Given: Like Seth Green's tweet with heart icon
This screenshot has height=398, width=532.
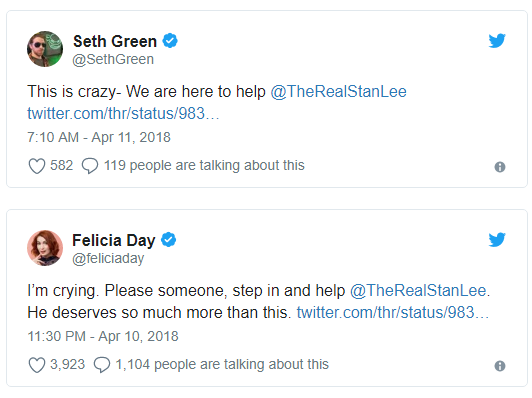Looking at the screenshot, I should (x=37, y=166).
